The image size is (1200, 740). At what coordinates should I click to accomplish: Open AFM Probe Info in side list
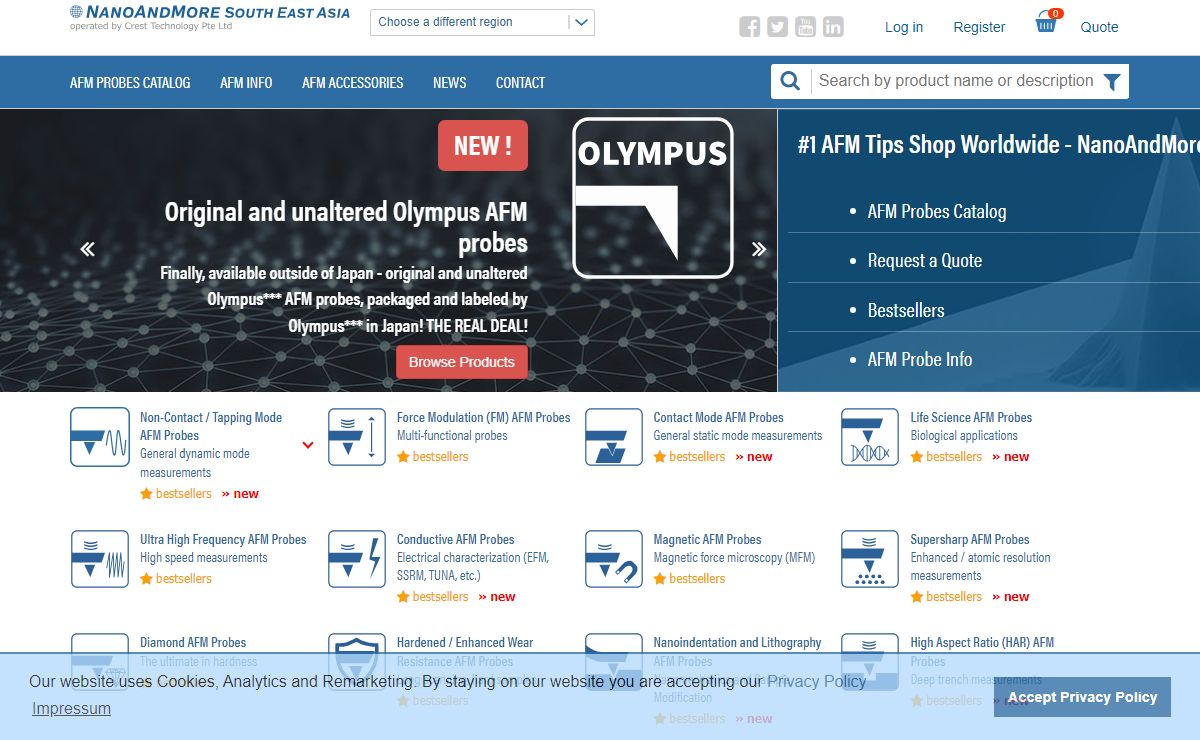920,359
